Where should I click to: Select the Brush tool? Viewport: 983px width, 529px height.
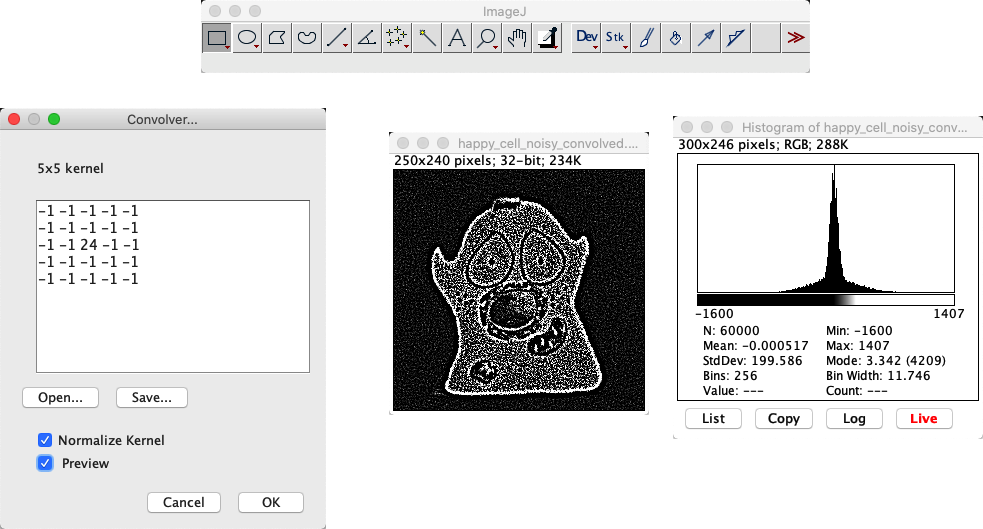(646, 38)
